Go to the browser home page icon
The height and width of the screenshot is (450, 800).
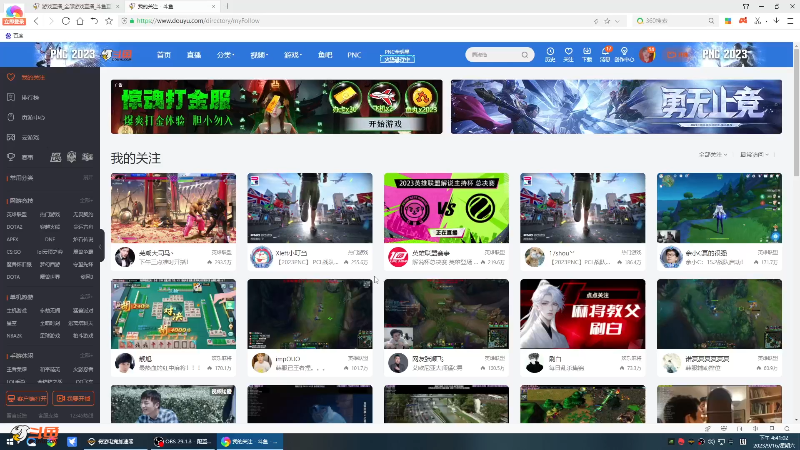(x=80, y=21)
